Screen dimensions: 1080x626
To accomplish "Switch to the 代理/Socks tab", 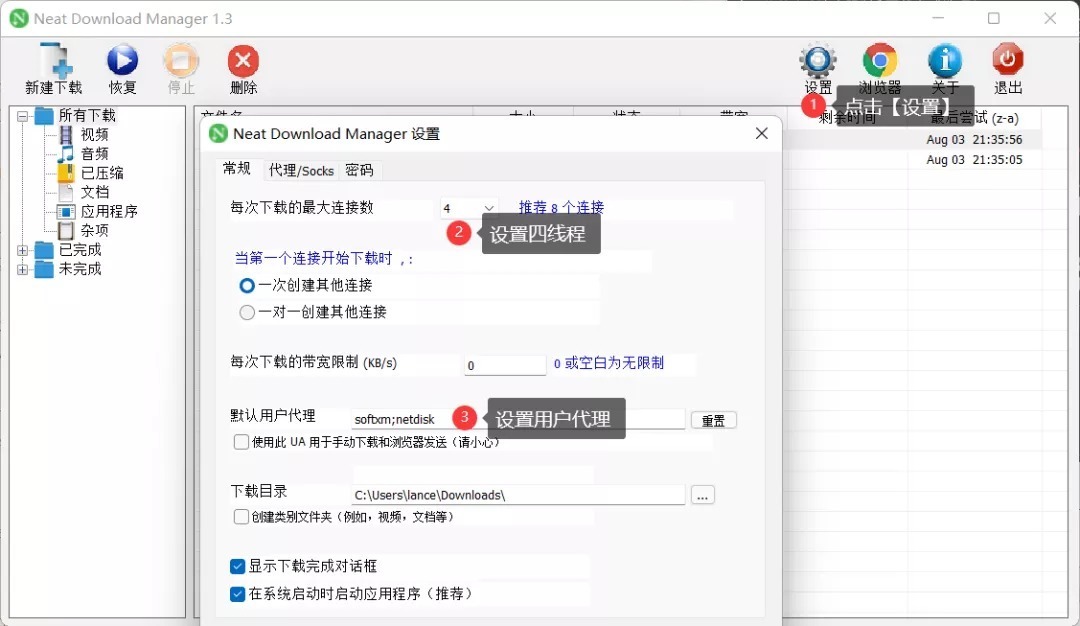I will 301,170.
